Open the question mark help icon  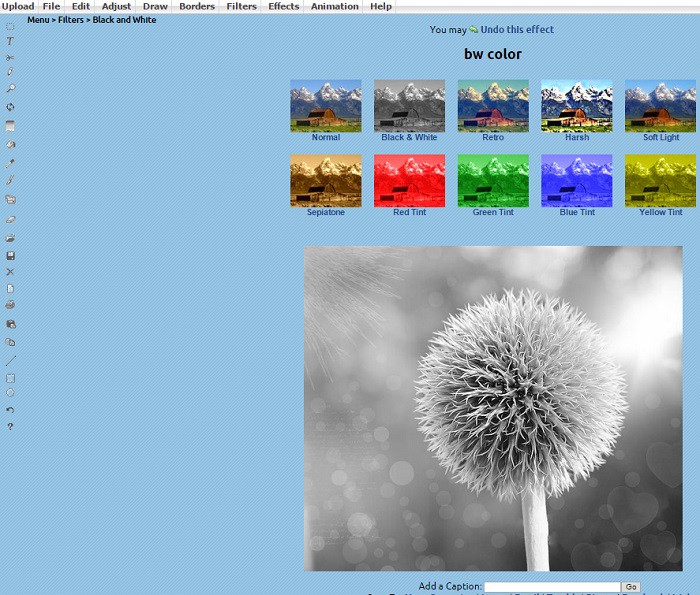10,427
